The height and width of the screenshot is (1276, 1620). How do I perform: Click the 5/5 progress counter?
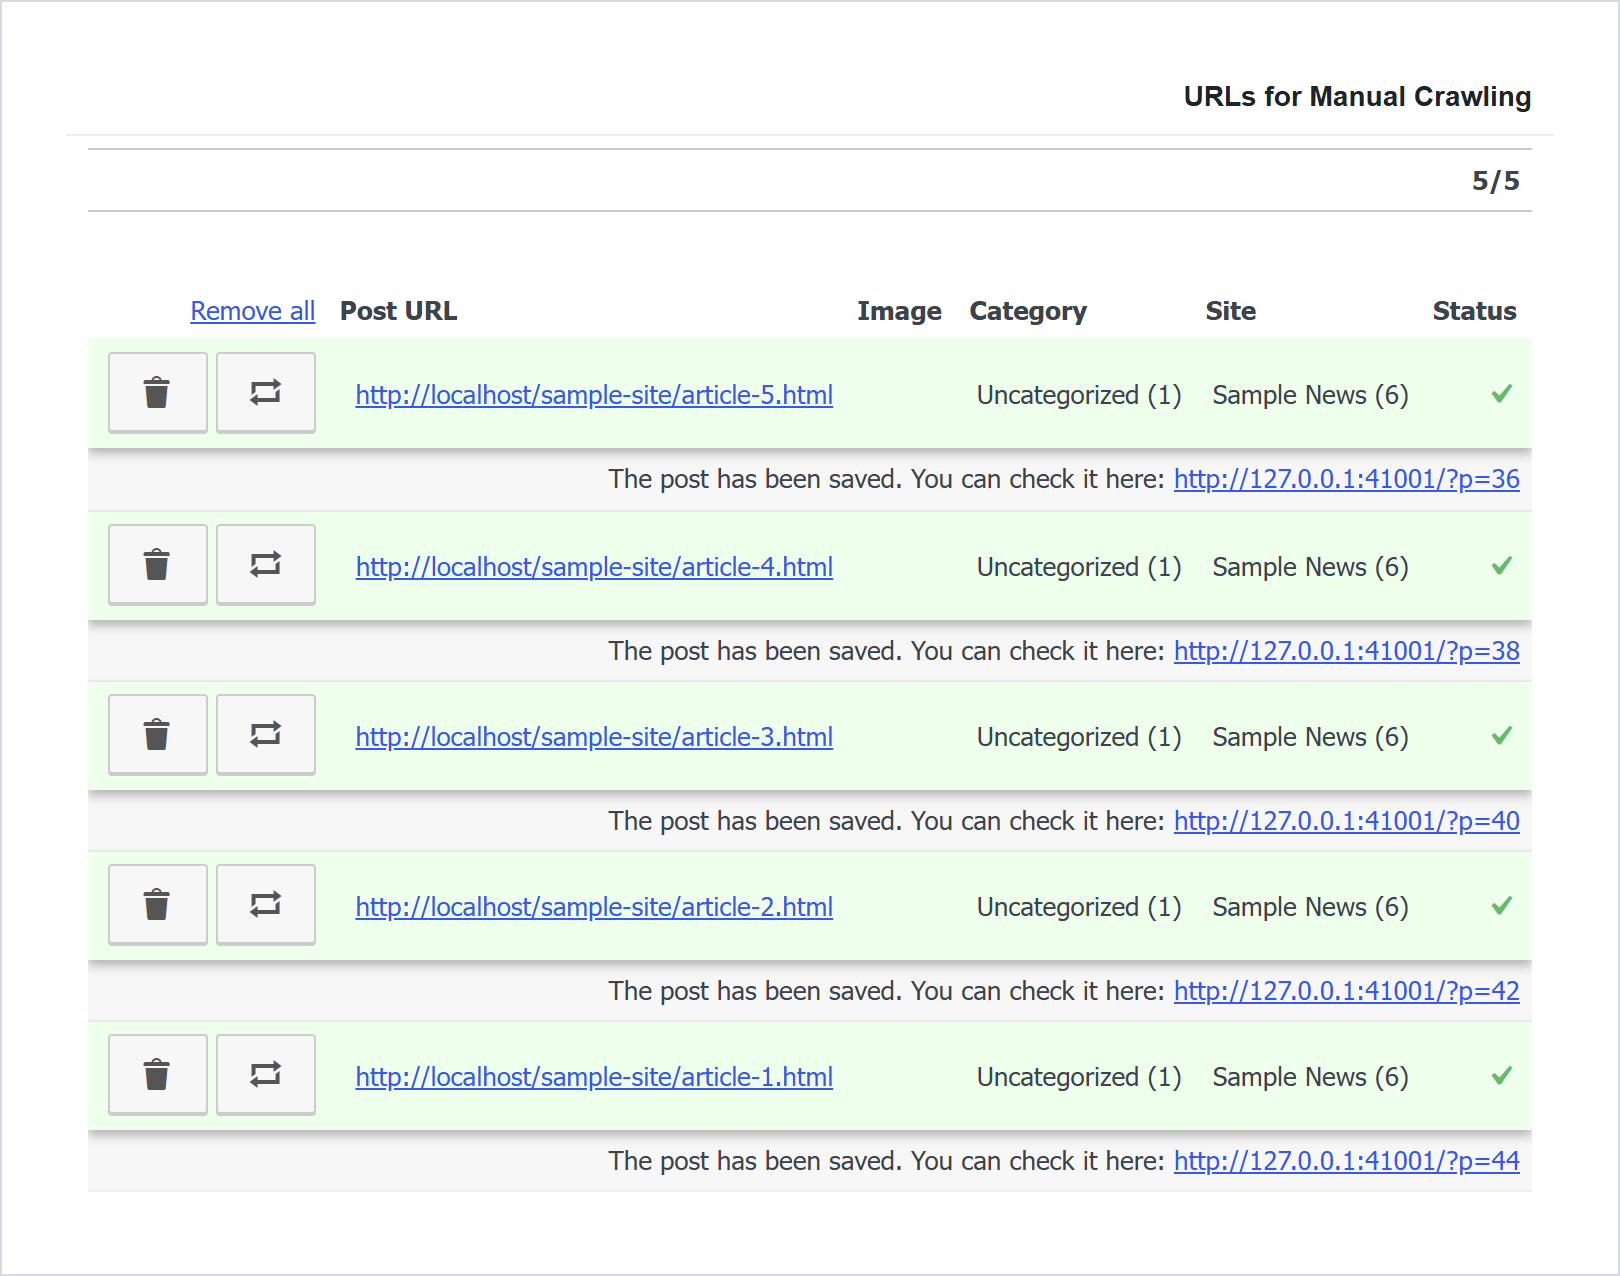pyautogui.click(x=1495, y=181)
